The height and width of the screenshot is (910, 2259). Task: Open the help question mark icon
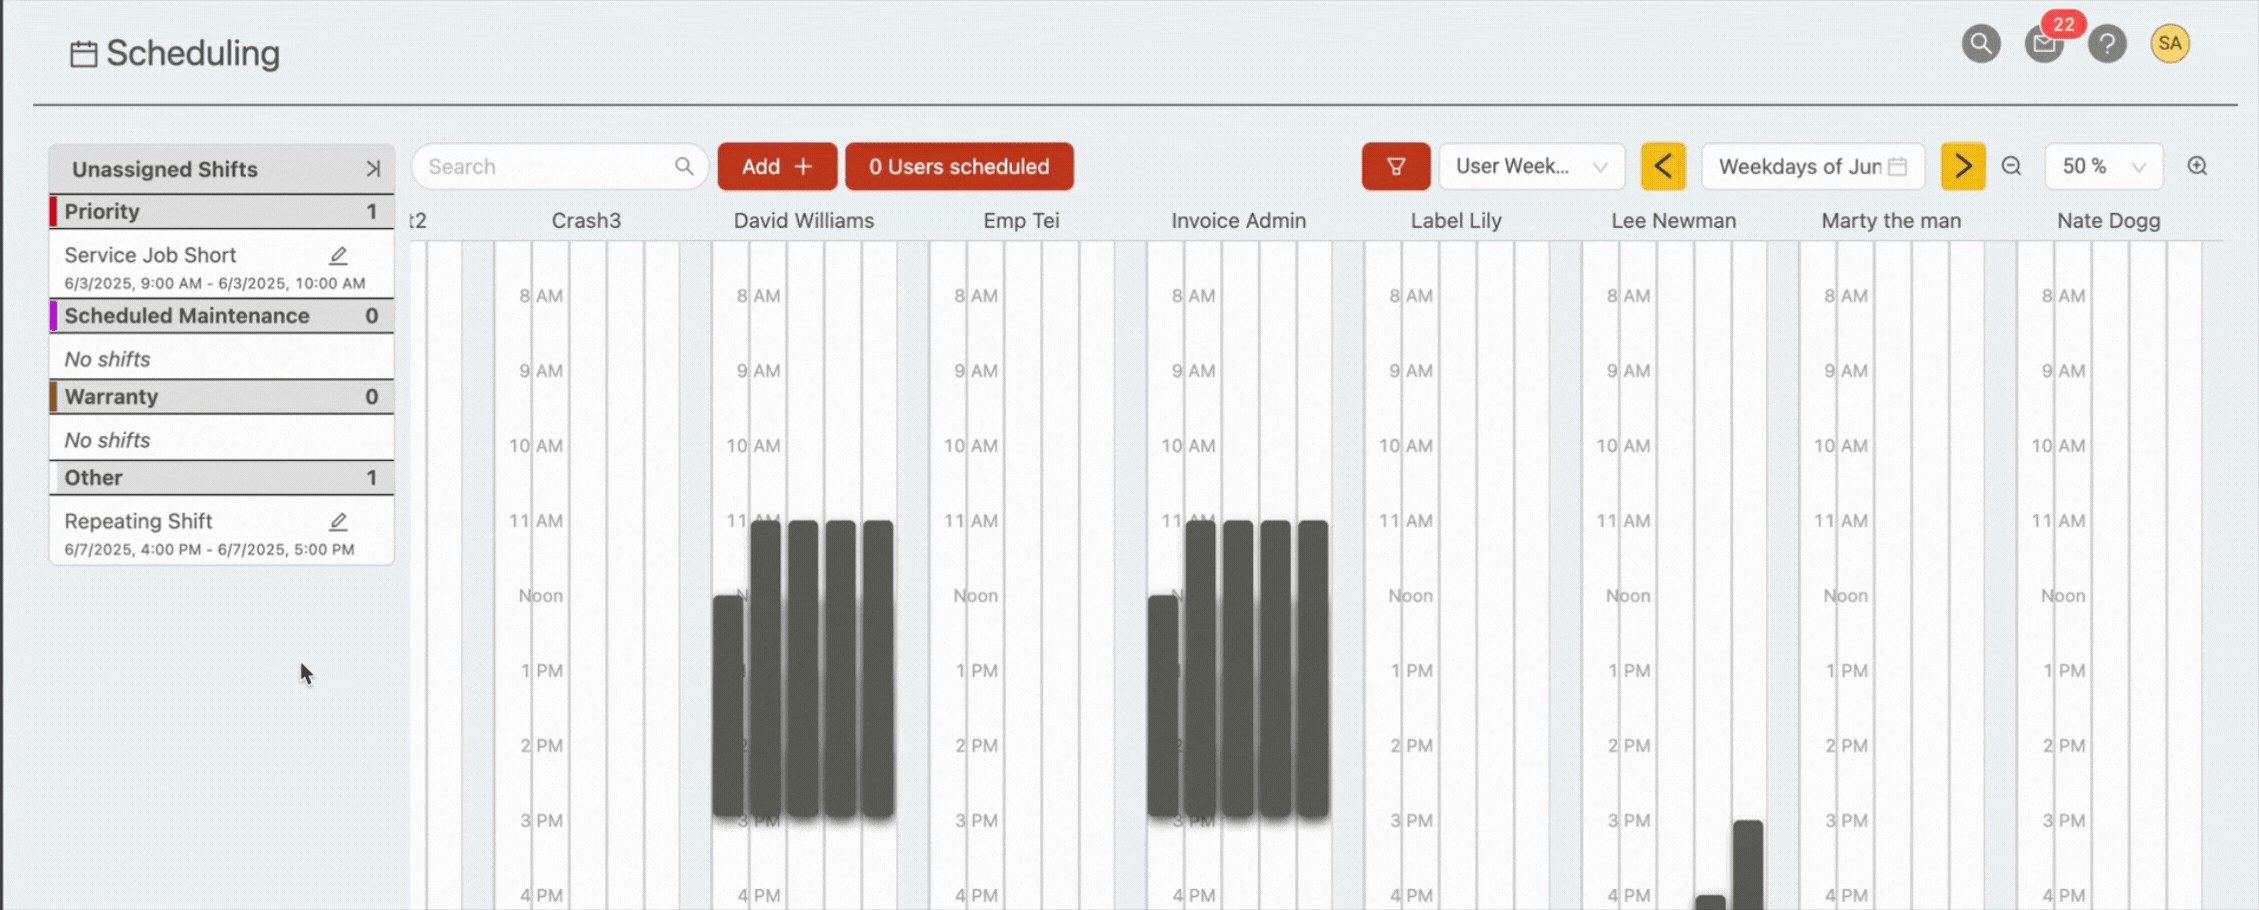(2107, 44)
